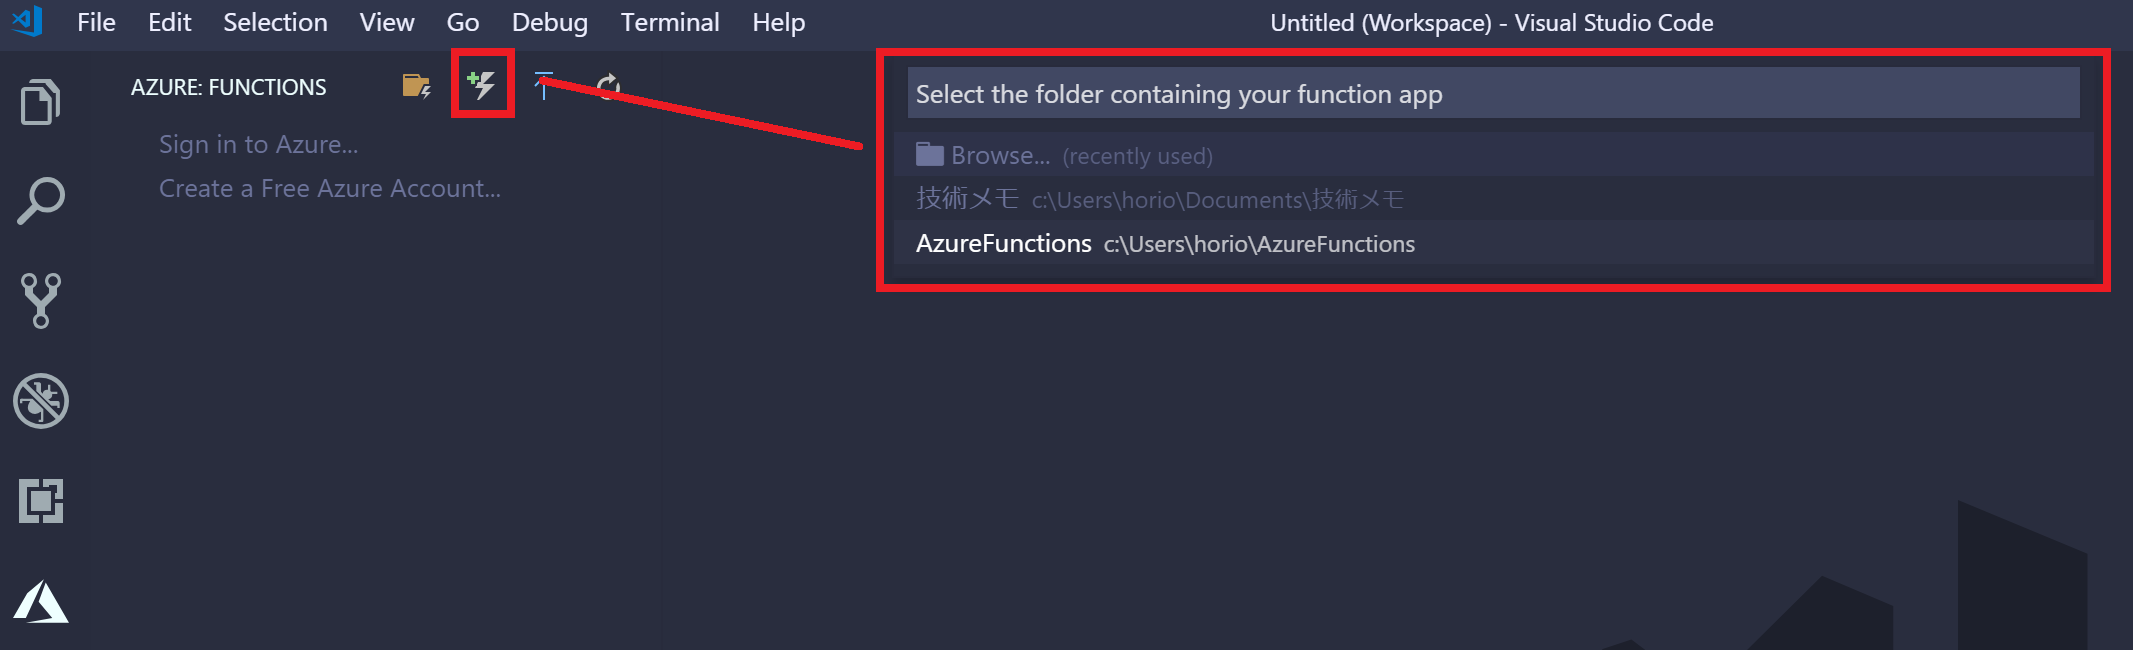Screen dimensions: 2133x650
Task: Open the Terminal menu
Action: click(x=670, y=22)
